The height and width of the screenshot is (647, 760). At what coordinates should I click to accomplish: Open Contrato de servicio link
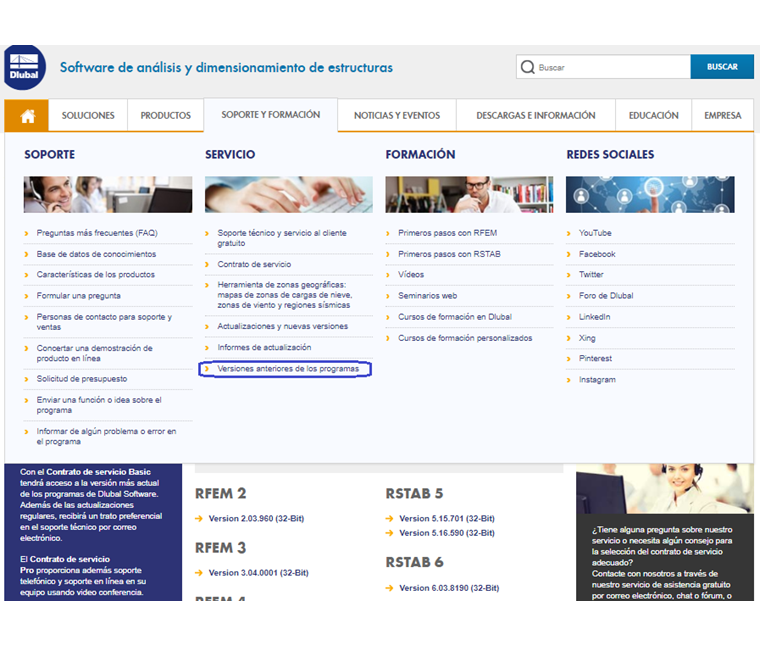point(254,265)
